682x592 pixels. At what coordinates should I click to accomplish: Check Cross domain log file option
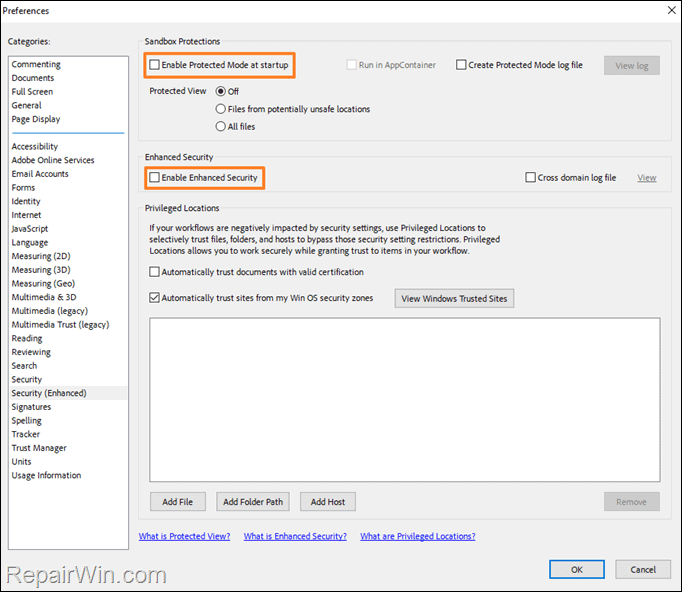click(531, 177)
